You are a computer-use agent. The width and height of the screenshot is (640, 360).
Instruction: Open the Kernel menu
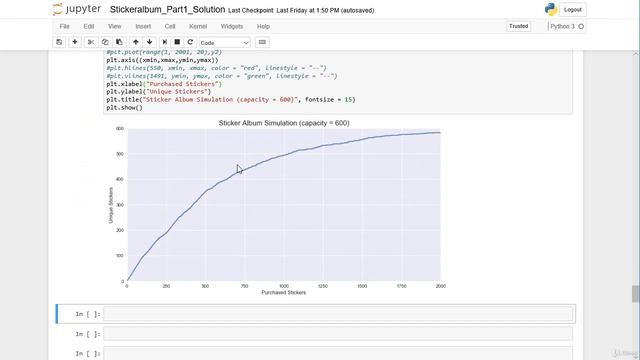click(x=198, y=26)
